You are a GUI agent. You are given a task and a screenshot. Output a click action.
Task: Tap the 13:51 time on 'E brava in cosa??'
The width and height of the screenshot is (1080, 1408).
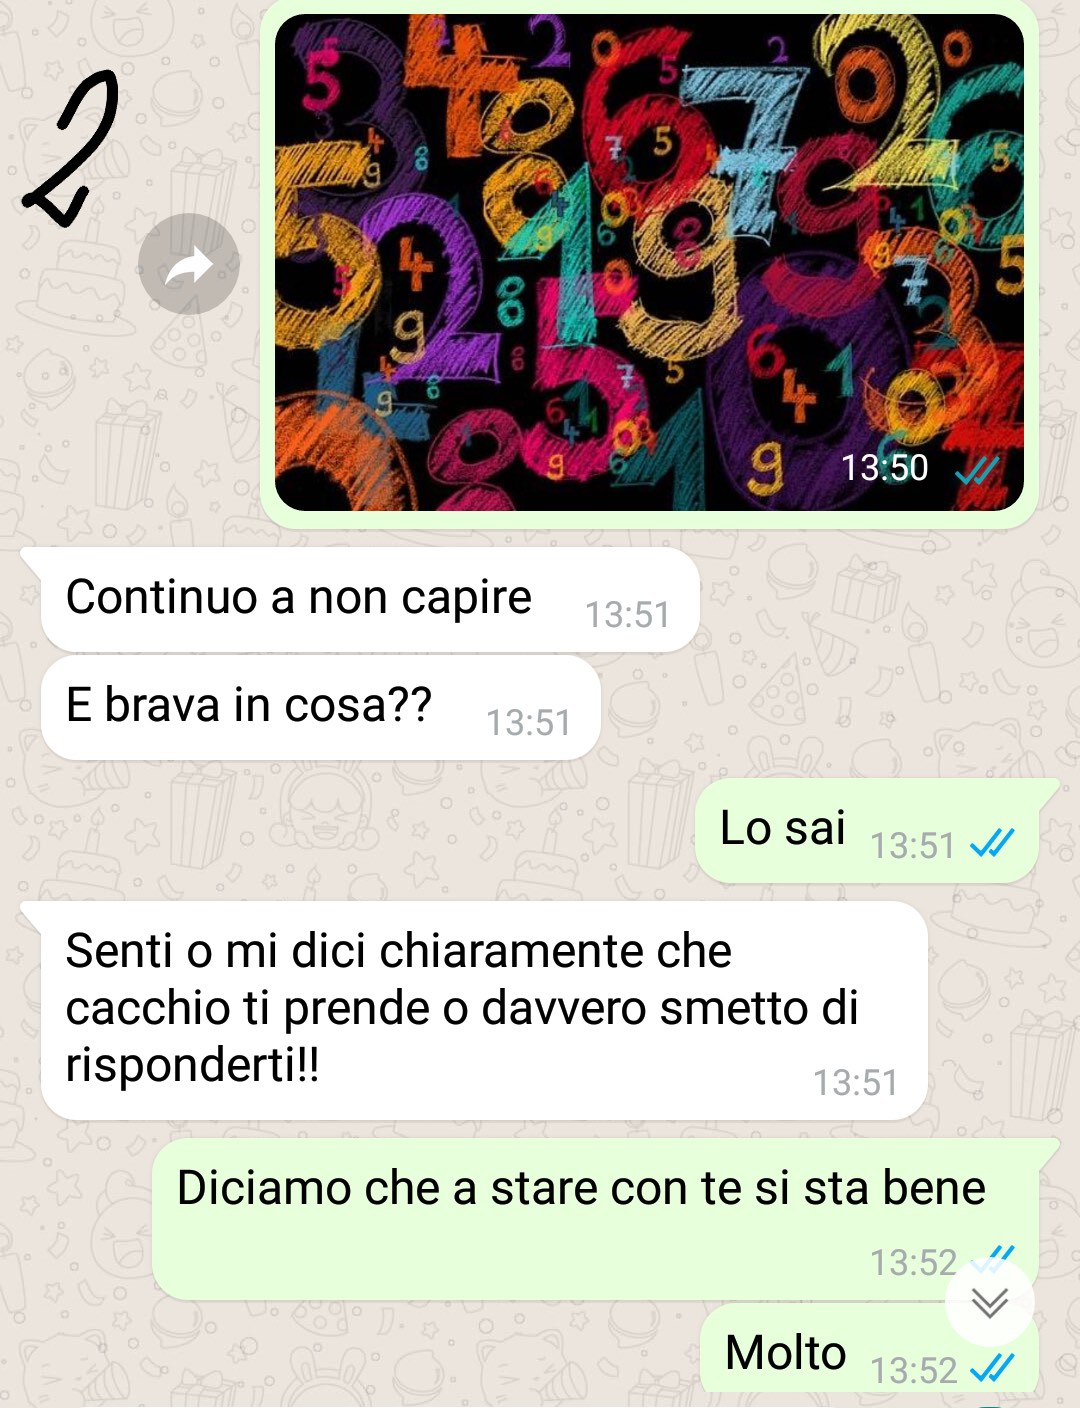click(x=528, y=723)
